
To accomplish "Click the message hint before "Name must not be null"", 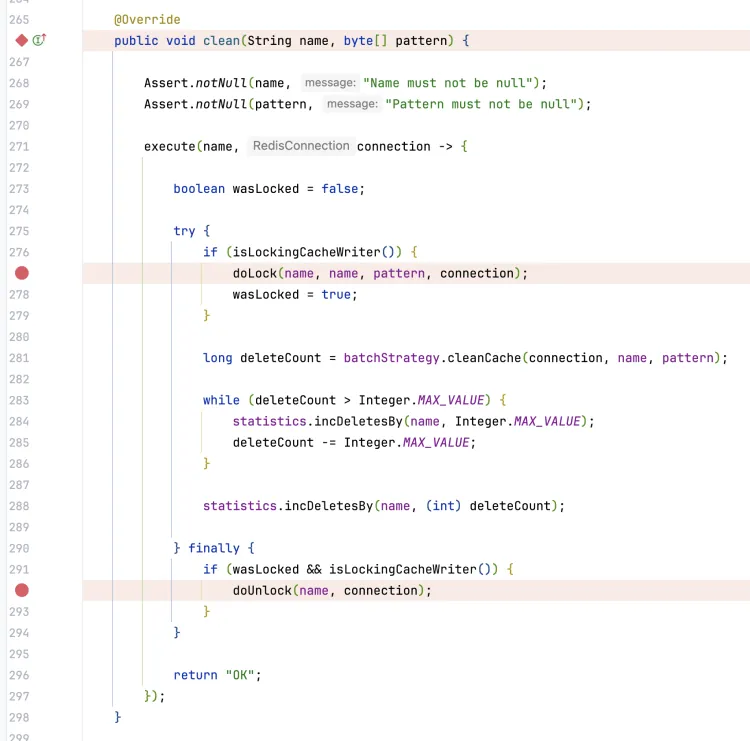I will (329, 83).
